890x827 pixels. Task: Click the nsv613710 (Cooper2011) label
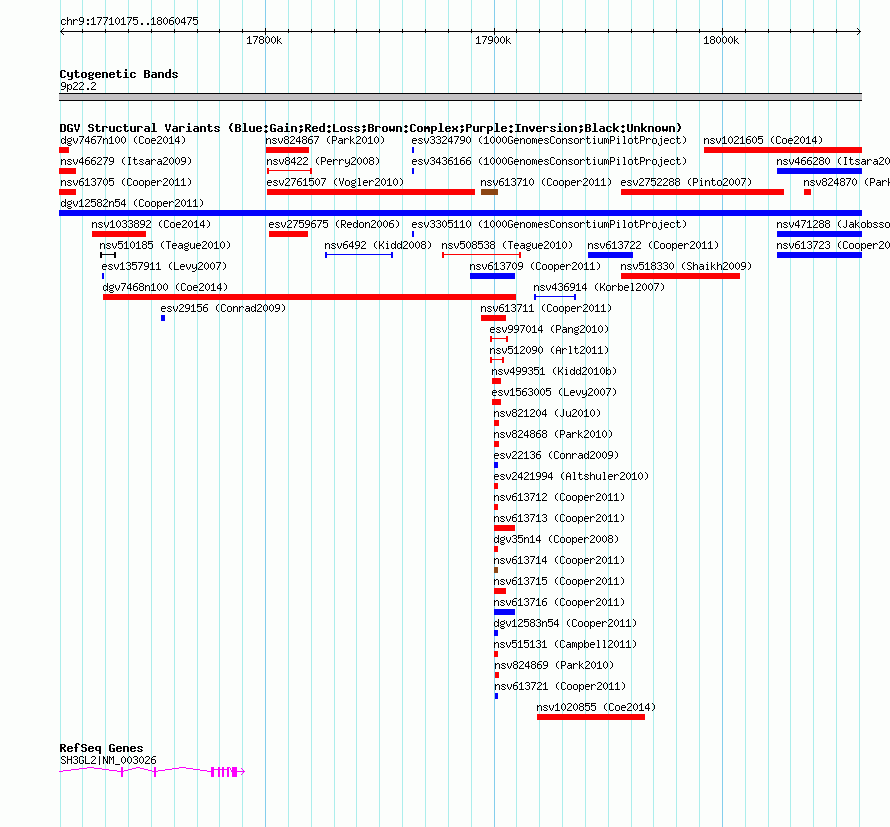(546, 182)
